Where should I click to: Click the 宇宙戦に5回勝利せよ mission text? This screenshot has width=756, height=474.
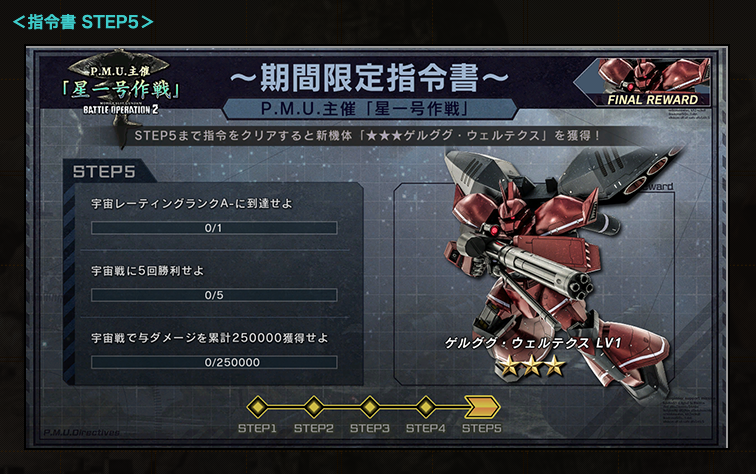148,271
